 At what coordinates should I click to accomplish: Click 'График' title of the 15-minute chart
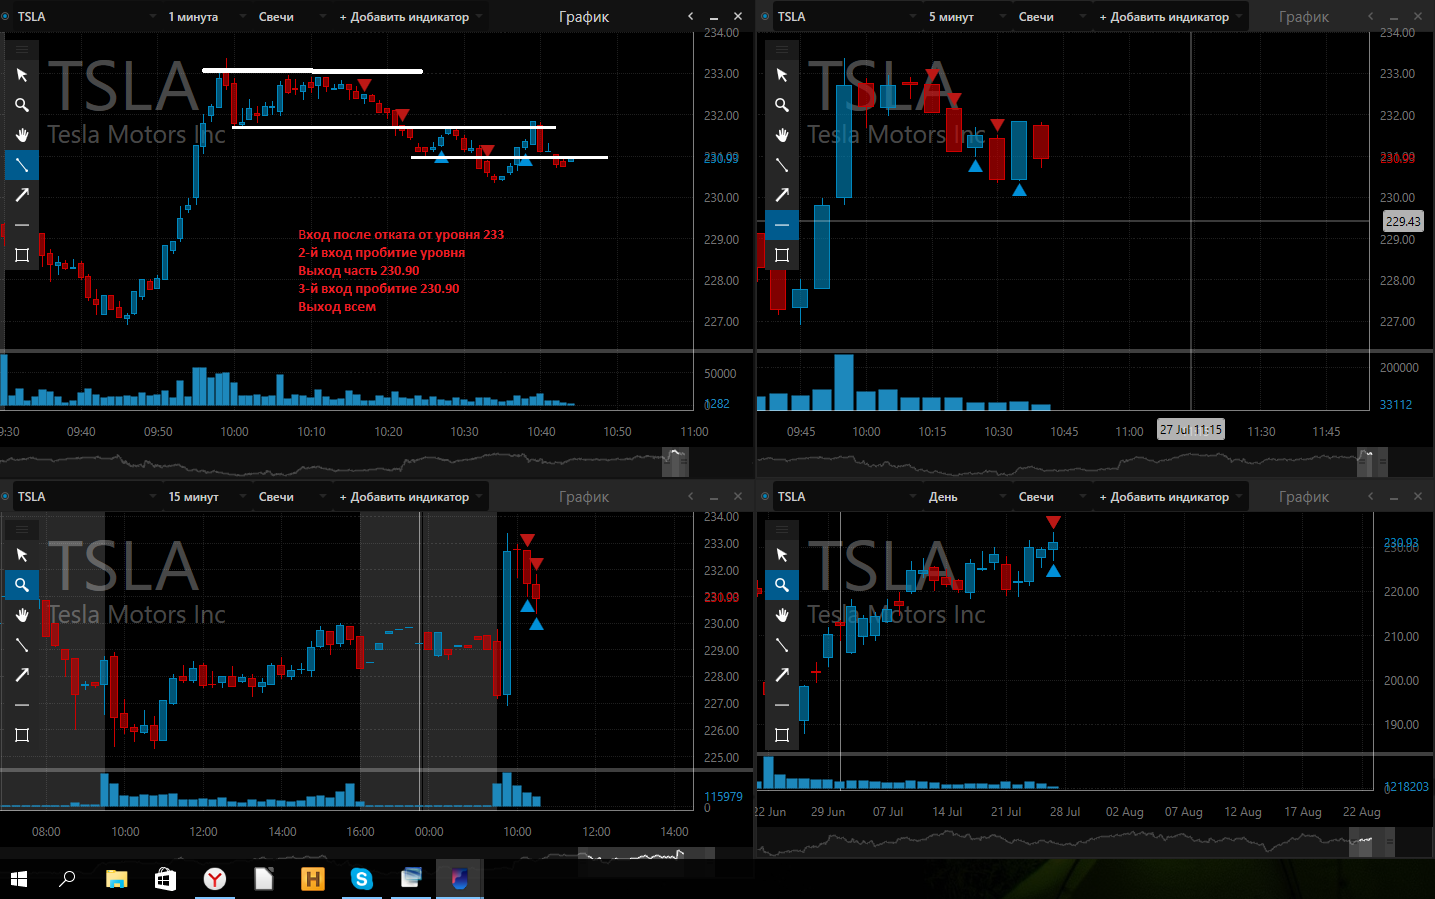(x=584, y=497)
